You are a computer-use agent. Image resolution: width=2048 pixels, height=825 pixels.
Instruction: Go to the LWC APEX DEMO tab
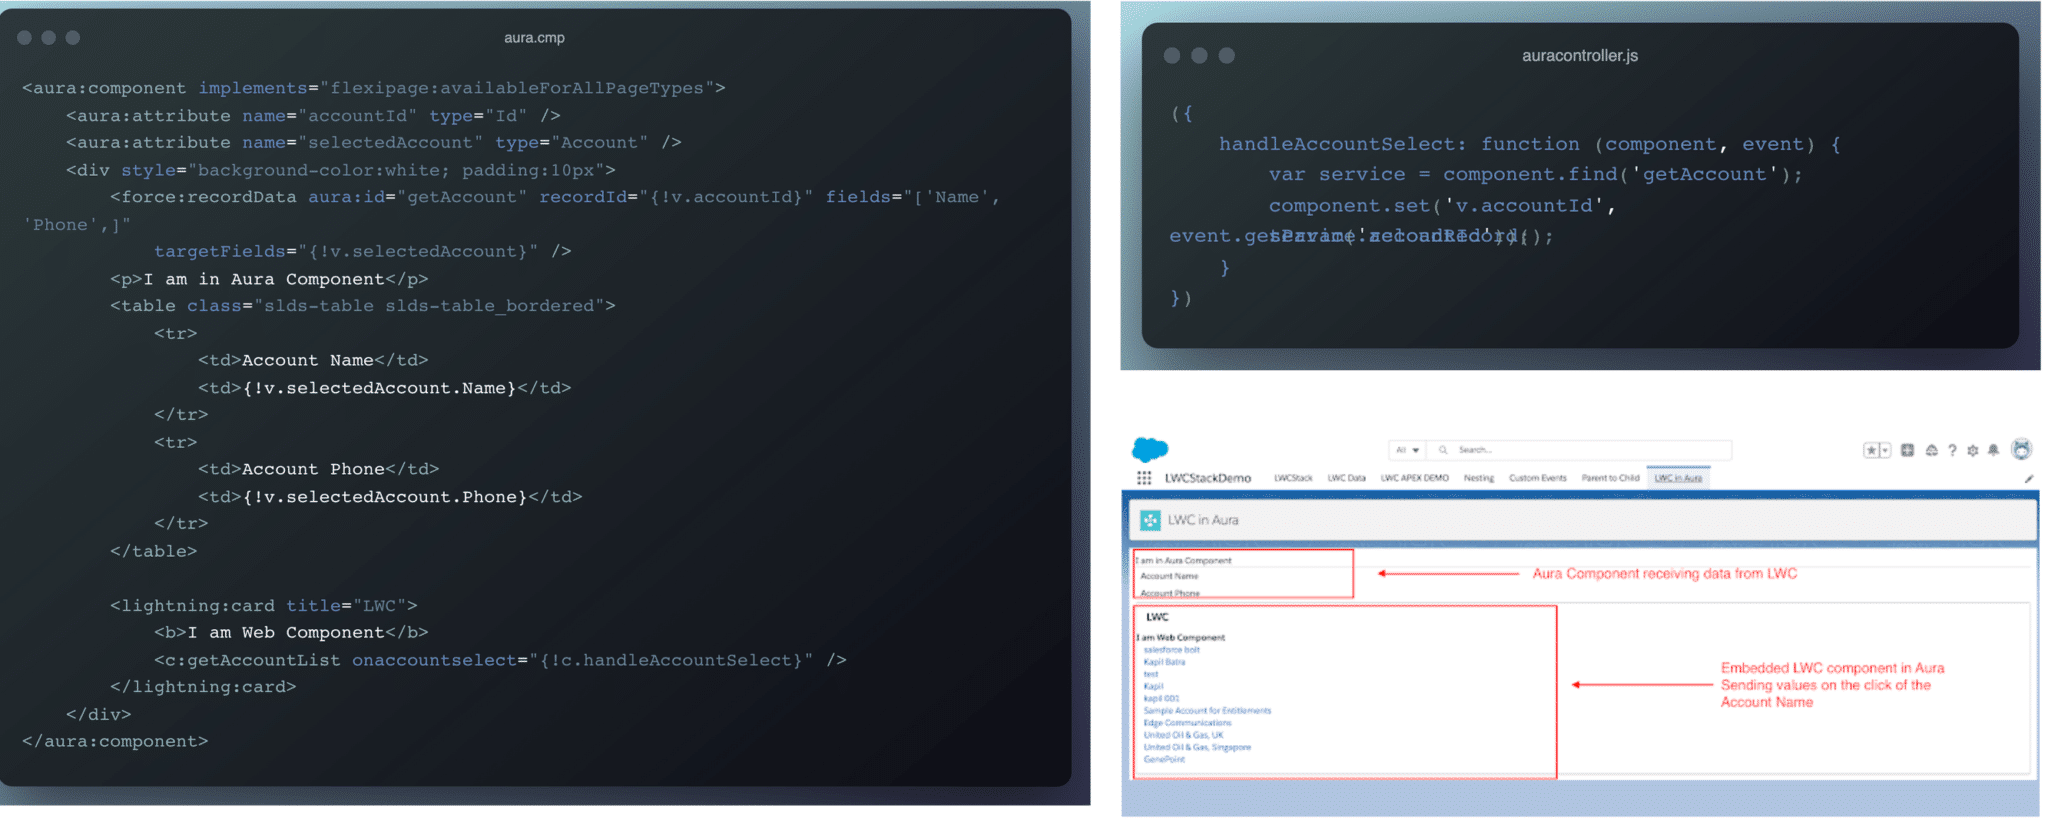point(1414,478)
